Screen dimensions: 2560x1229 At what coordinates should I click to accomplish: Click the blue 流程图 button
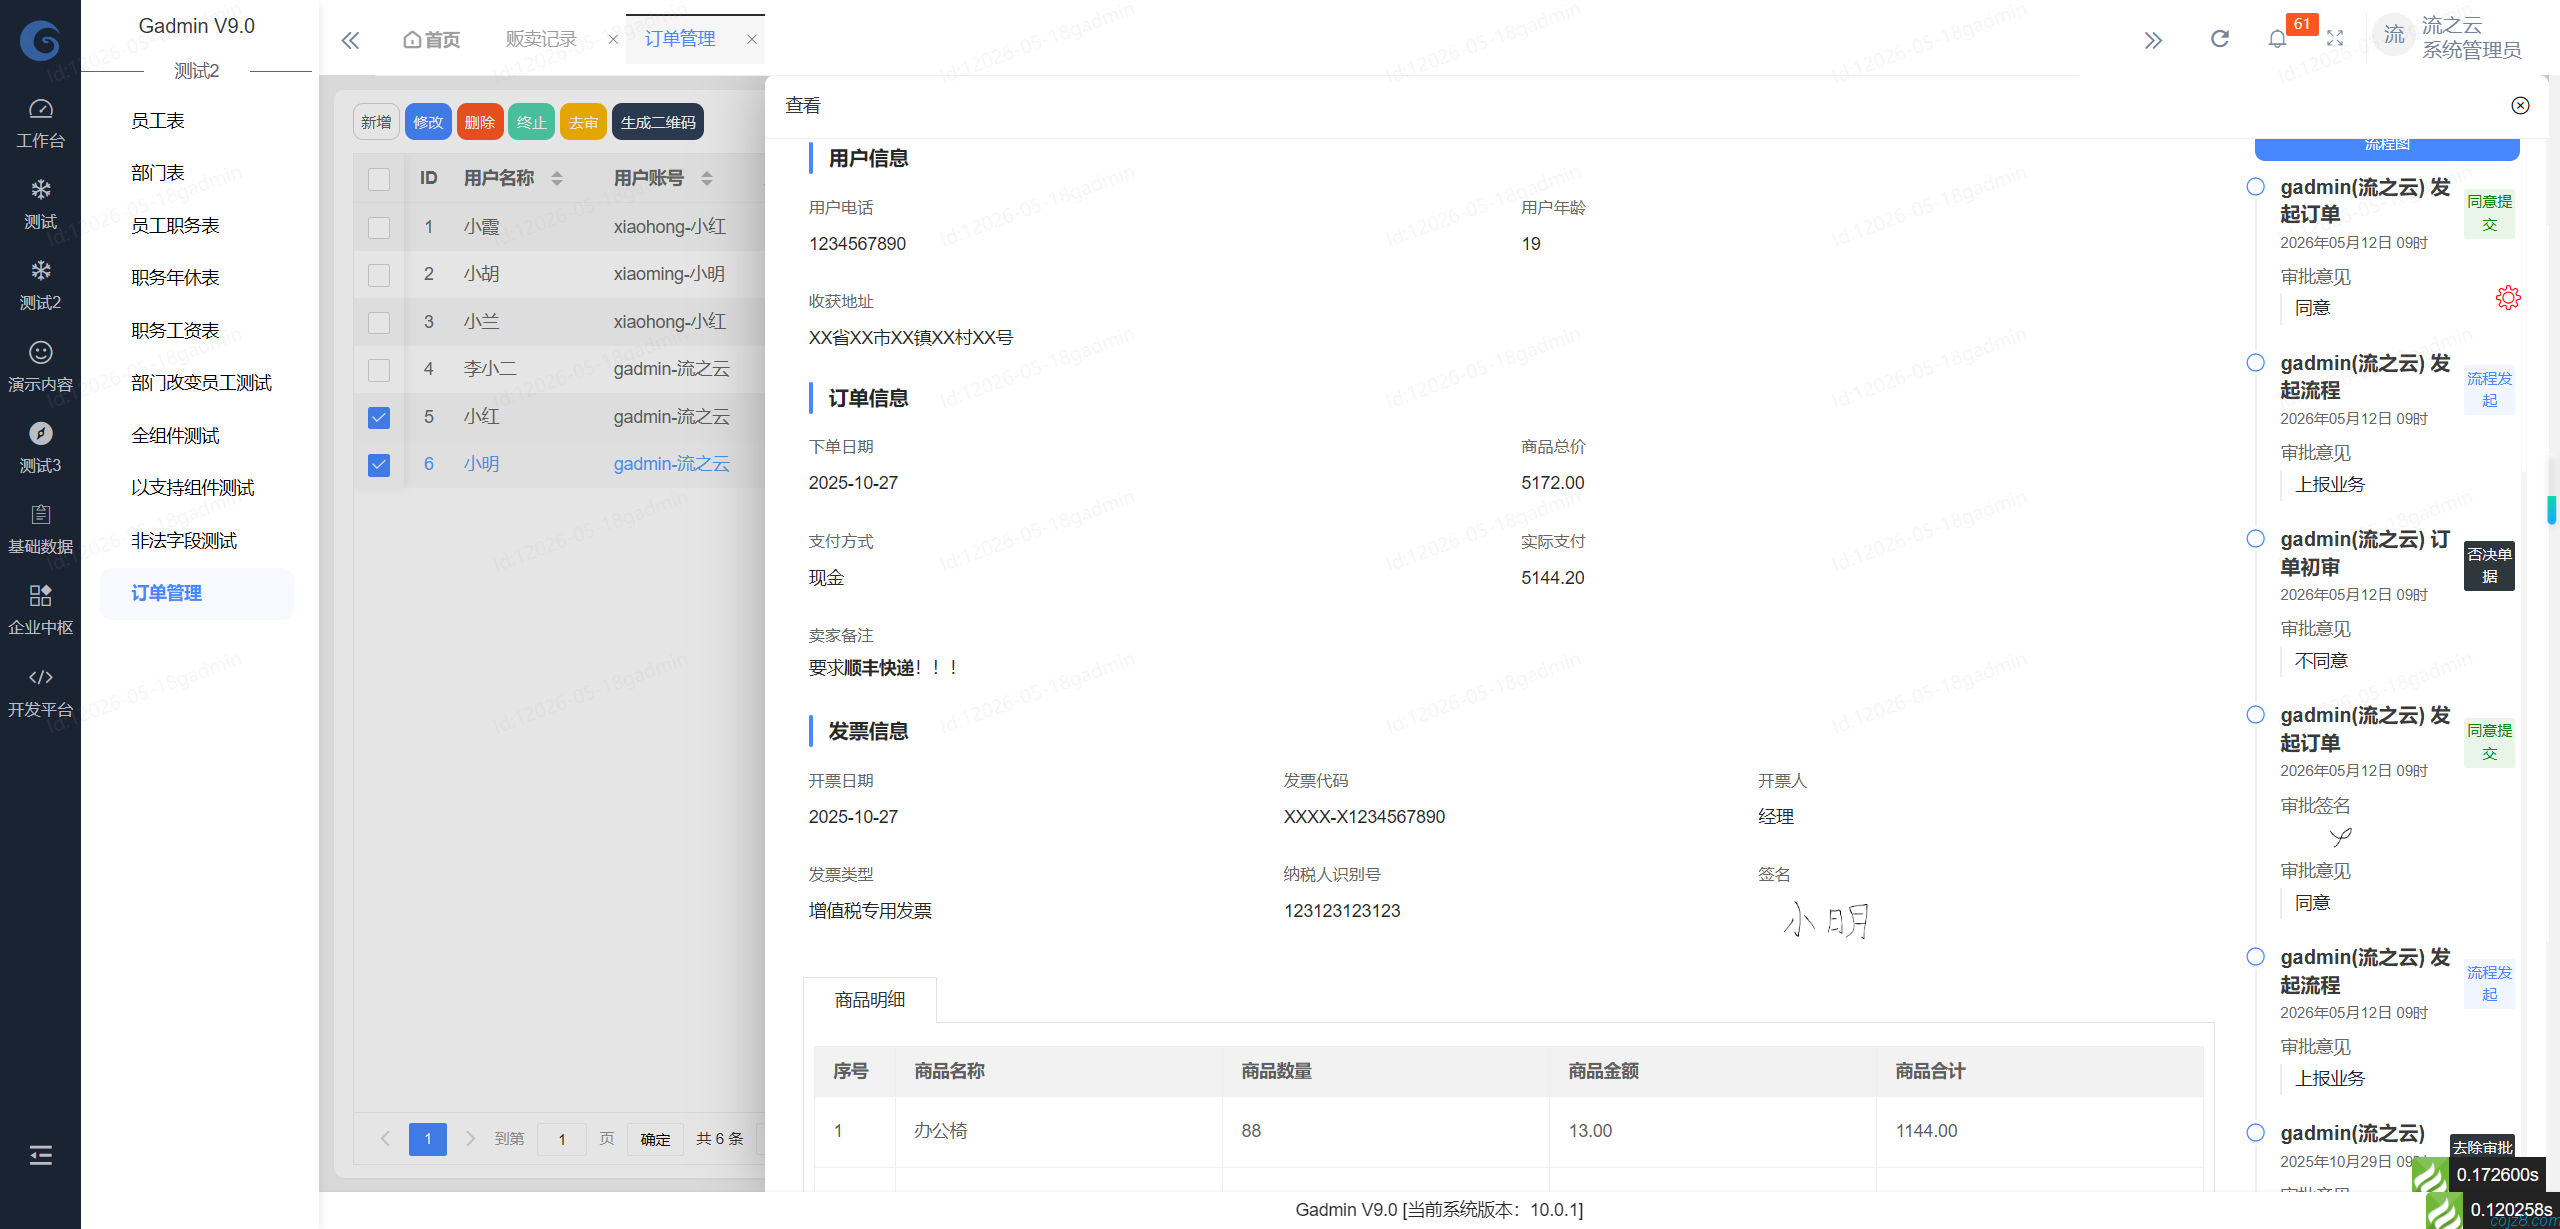(2387, 147)
